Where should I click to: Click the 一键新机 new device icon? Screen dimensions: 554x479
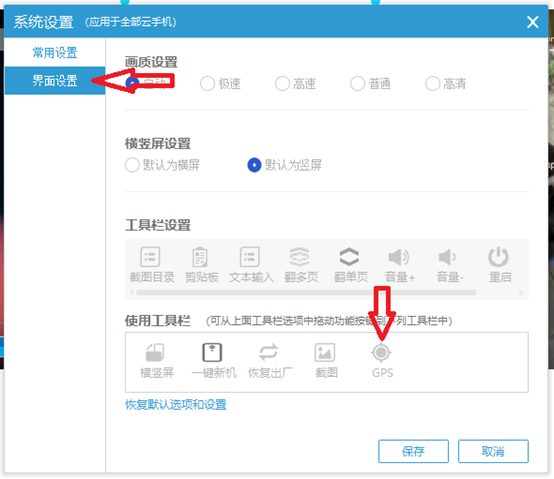click(212, 353)
